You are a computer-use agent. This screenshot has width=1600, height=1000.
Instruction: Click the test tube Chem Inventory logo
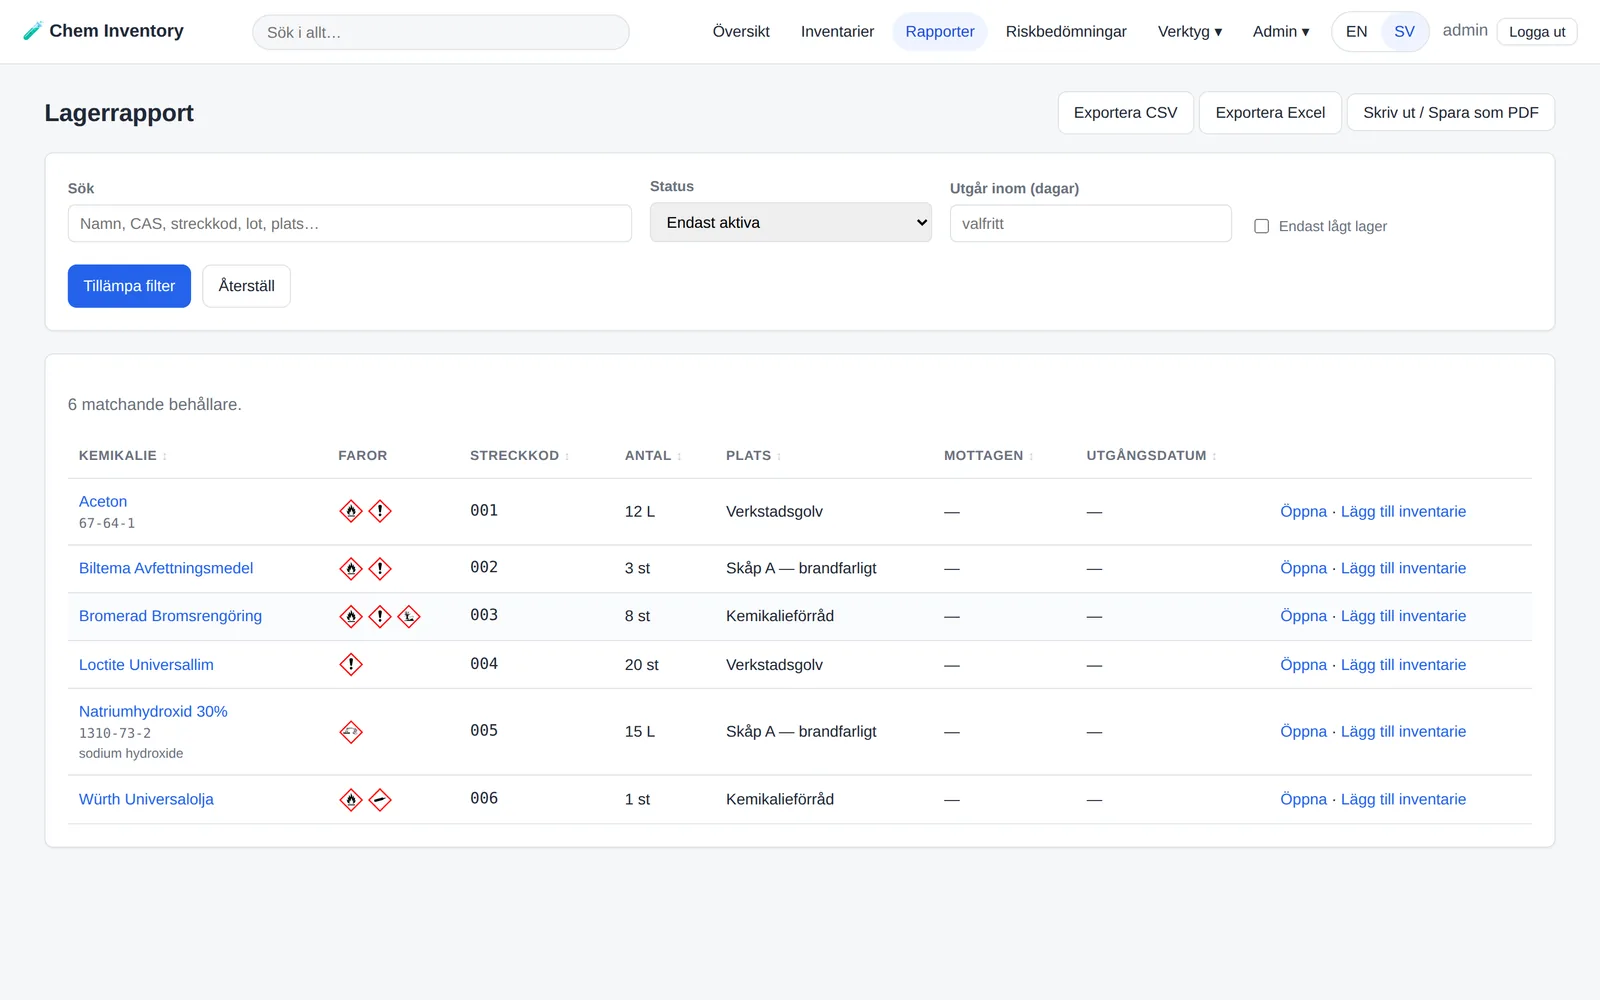point(103,31)
